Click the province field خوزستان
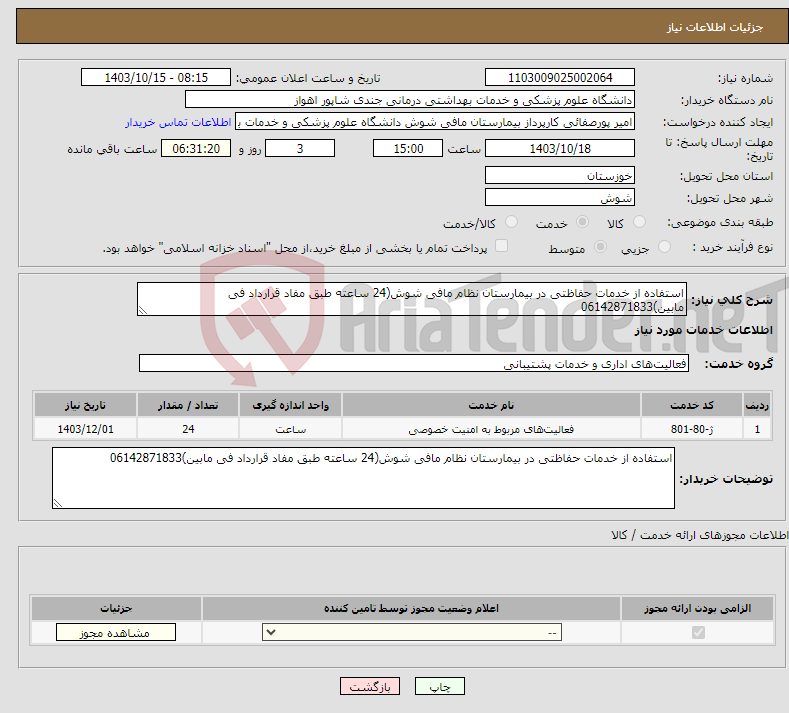The width and height of the screenshot is (789, 713). (560, 175)
